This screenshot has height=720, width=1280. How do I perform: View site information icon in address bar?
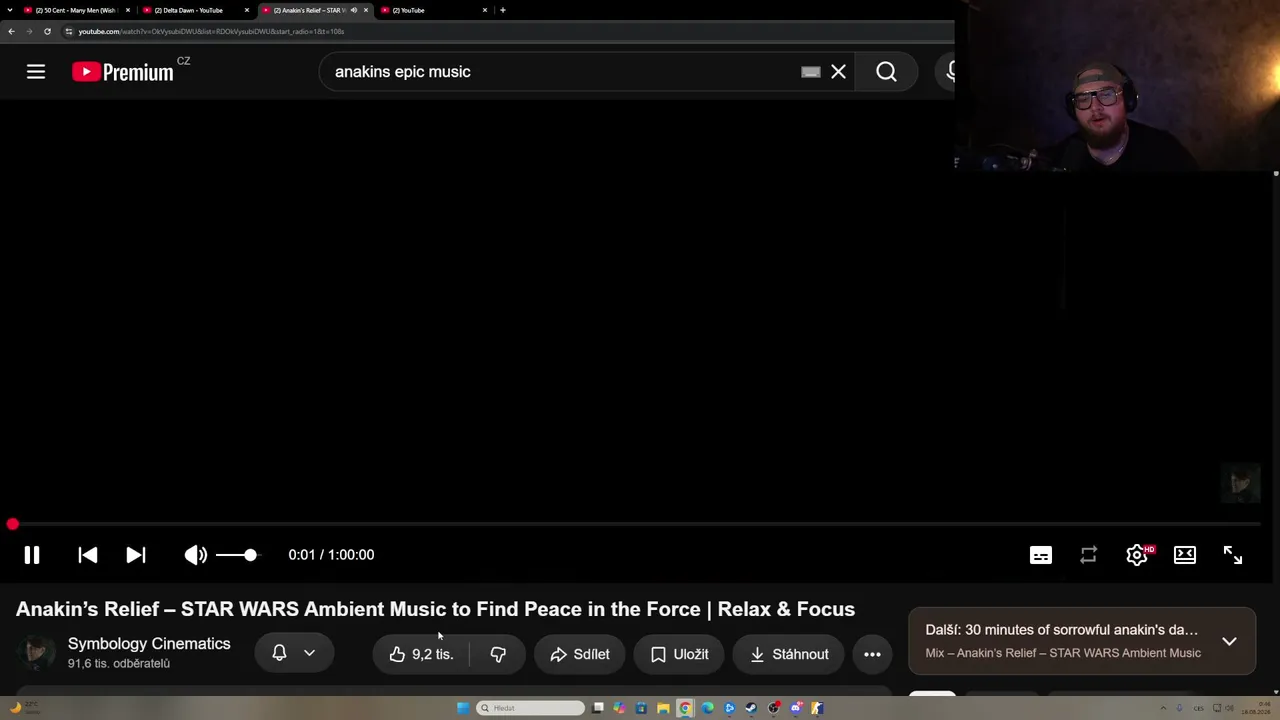point(68,31)
